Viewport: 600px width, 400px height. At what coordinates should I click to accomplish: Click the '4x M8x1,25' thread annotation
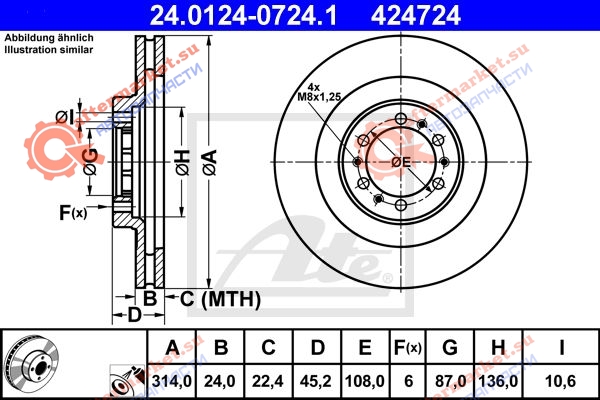[x=319, y=92]
